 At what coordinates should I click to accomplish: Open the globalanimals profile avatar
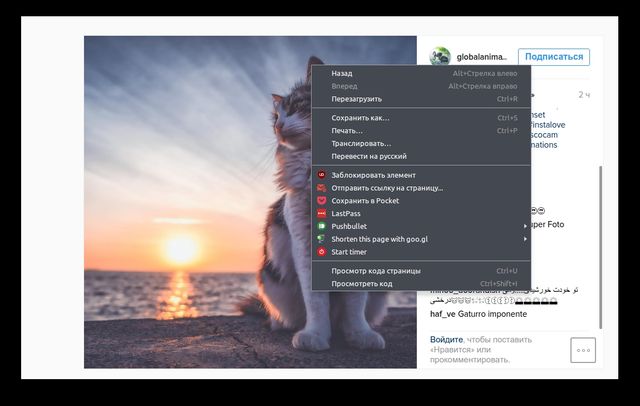click(x=440, y=57)
